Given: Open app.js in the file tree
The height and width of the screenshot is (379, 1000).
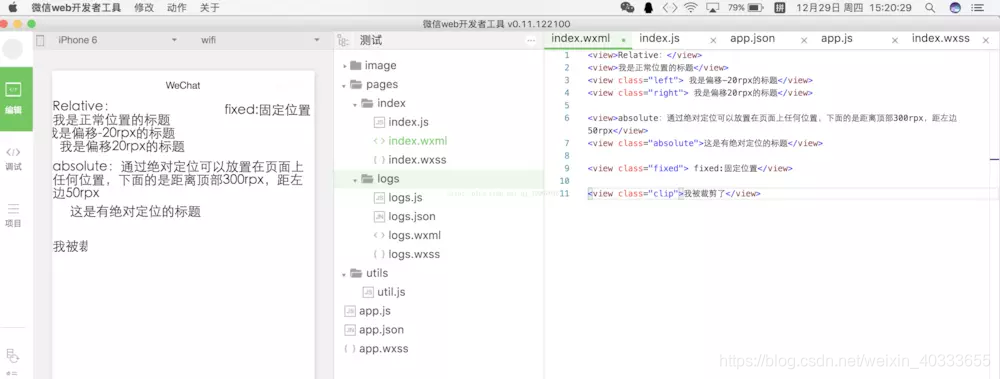Looking at the screenshot, I should click(x=375, y=311).
